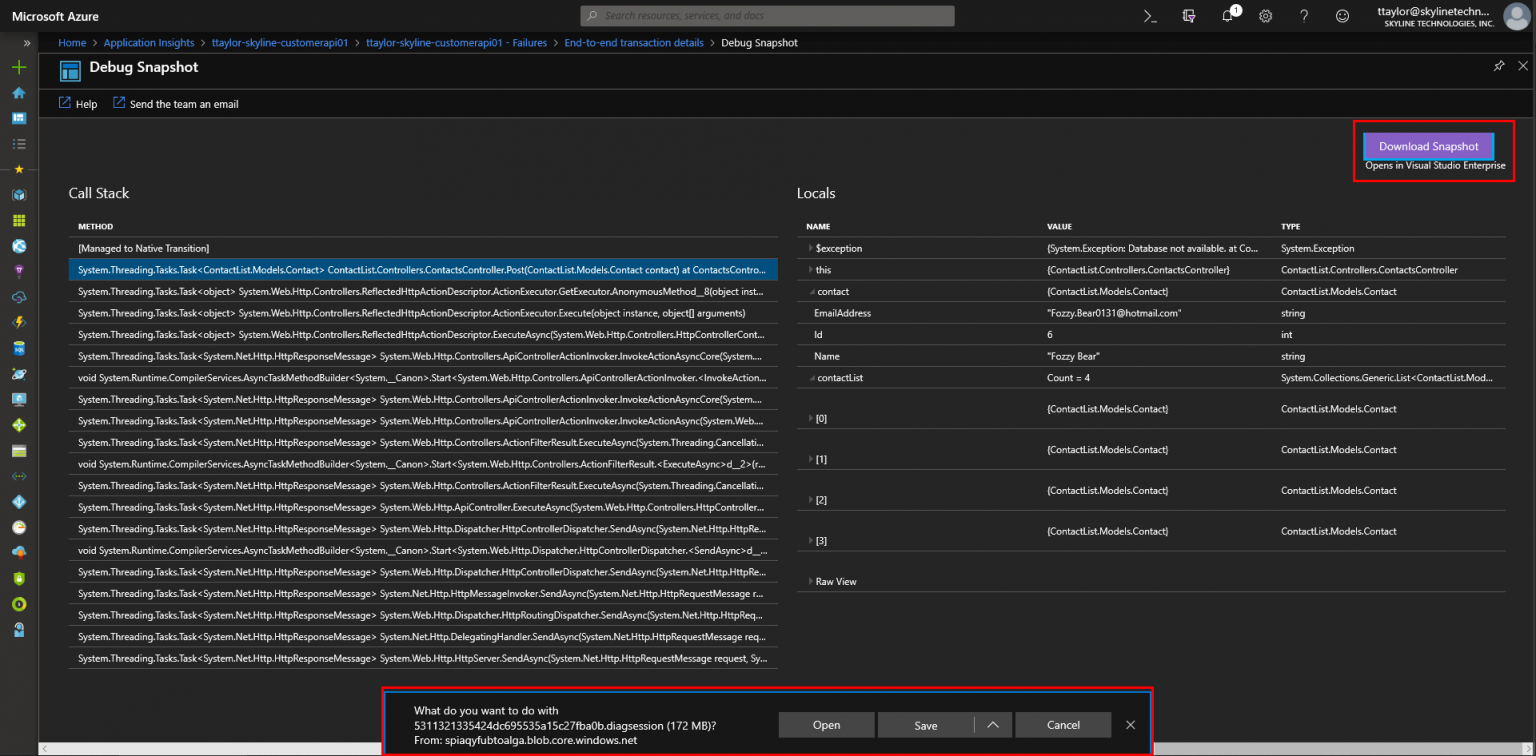1536x756 pixels.
Task: Collapse the contactList variable node
Action: [810, 378]
